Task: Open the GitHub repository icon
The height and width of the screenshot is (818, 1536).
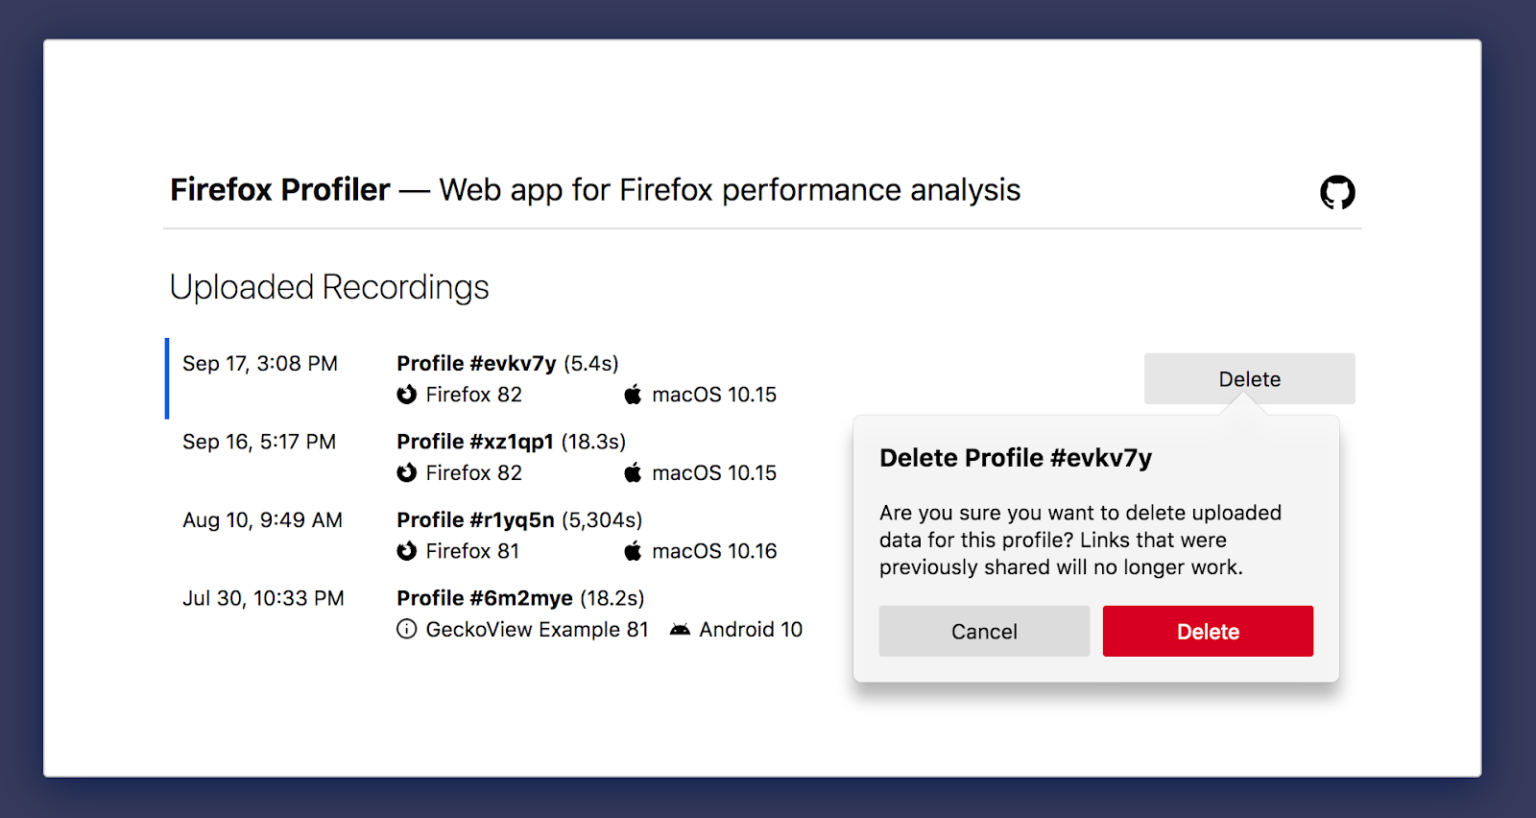Action: click(1337, 191)
